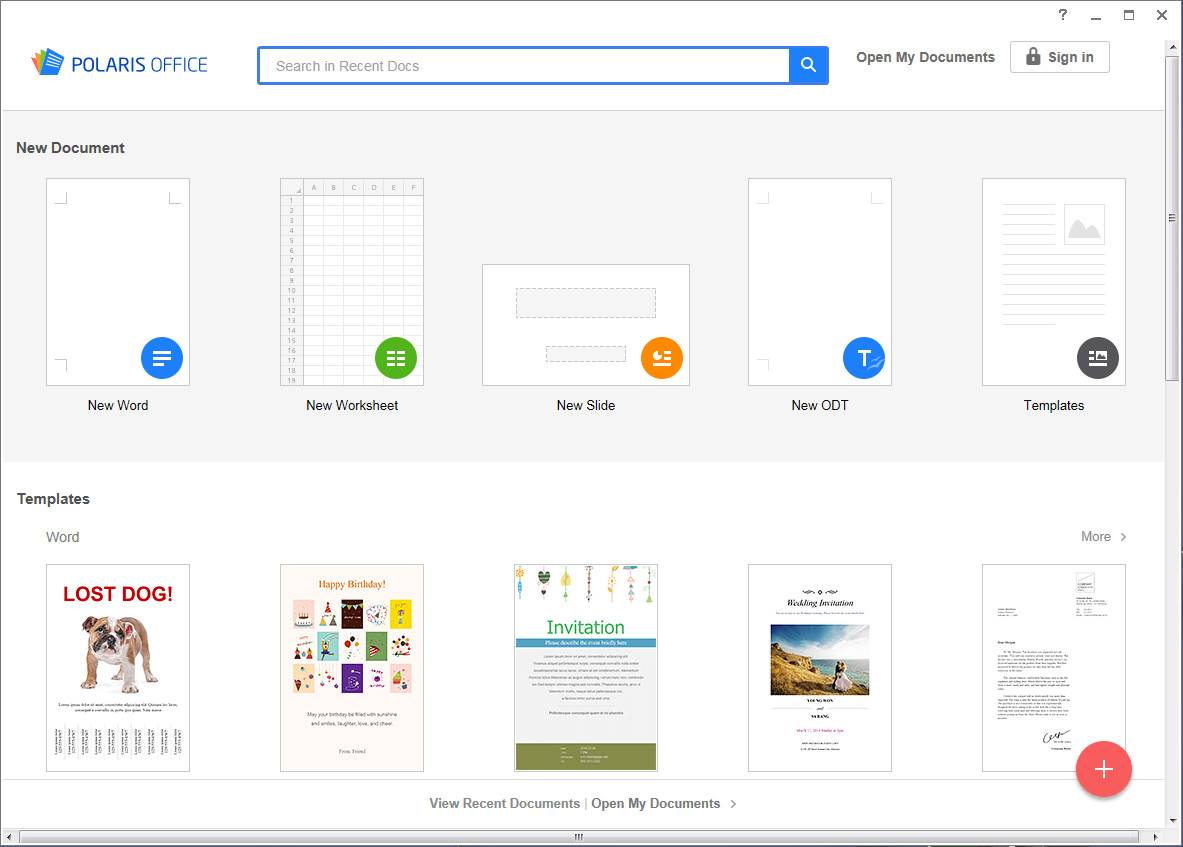Create a New Word blank document thumbnail
This screenshot has width=1183, height=847.
(118, 282)
